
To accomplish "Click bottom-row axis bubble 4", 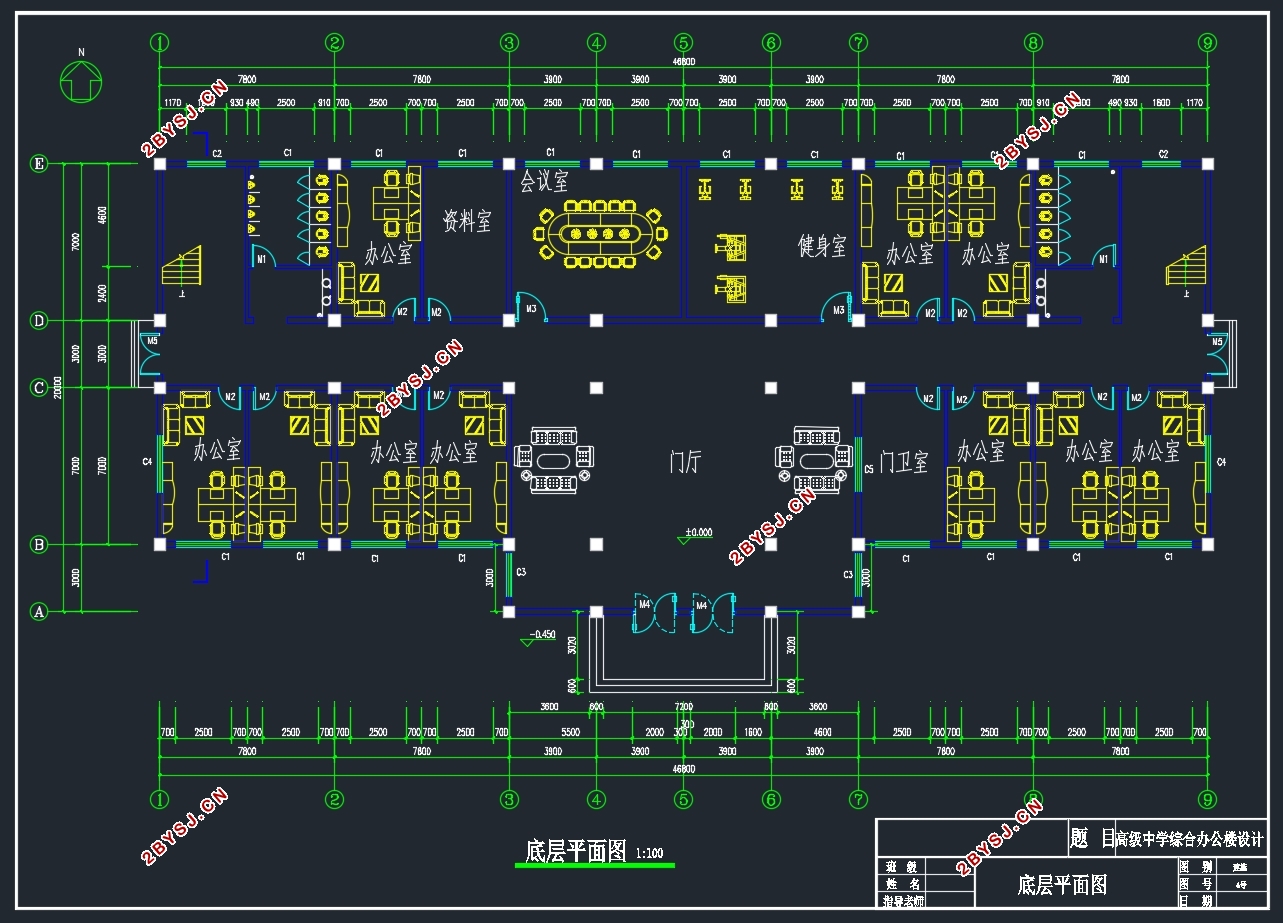I will pyautogui.click(x=597, y=799).
